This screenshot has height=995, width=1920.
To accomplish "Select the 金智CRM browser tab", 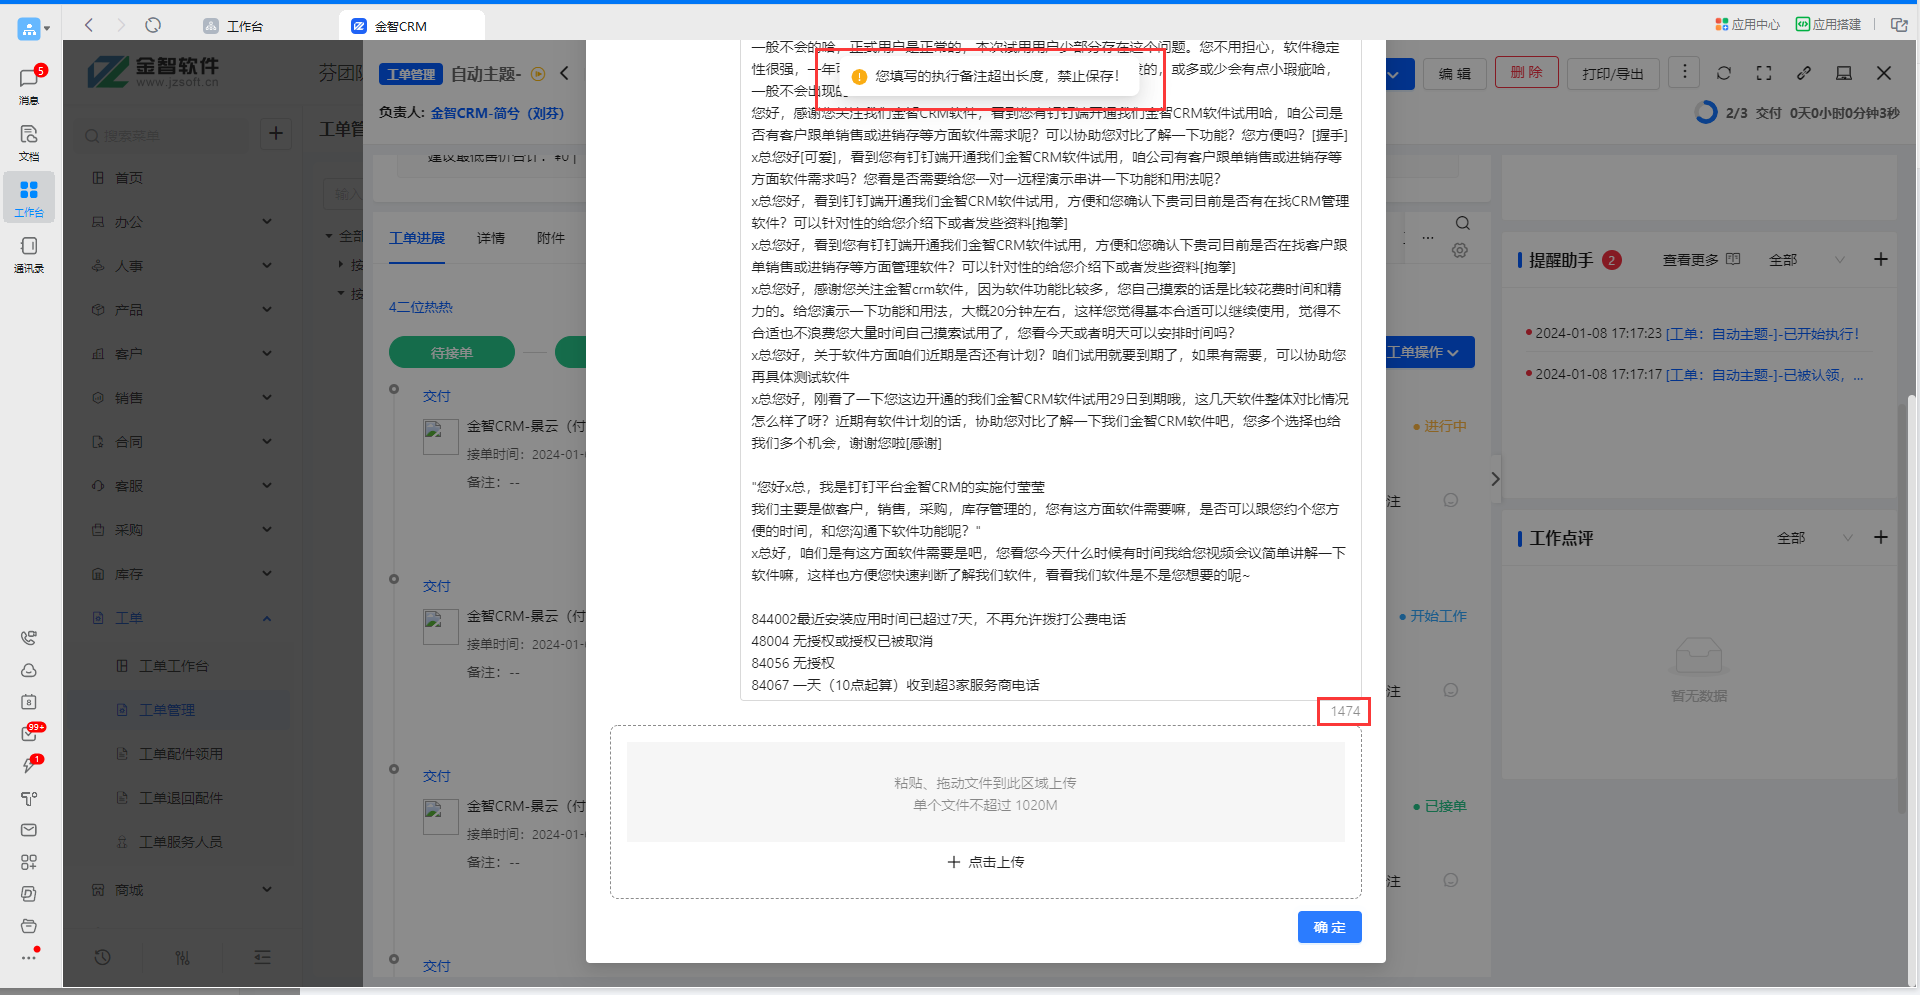I will 412,26.
